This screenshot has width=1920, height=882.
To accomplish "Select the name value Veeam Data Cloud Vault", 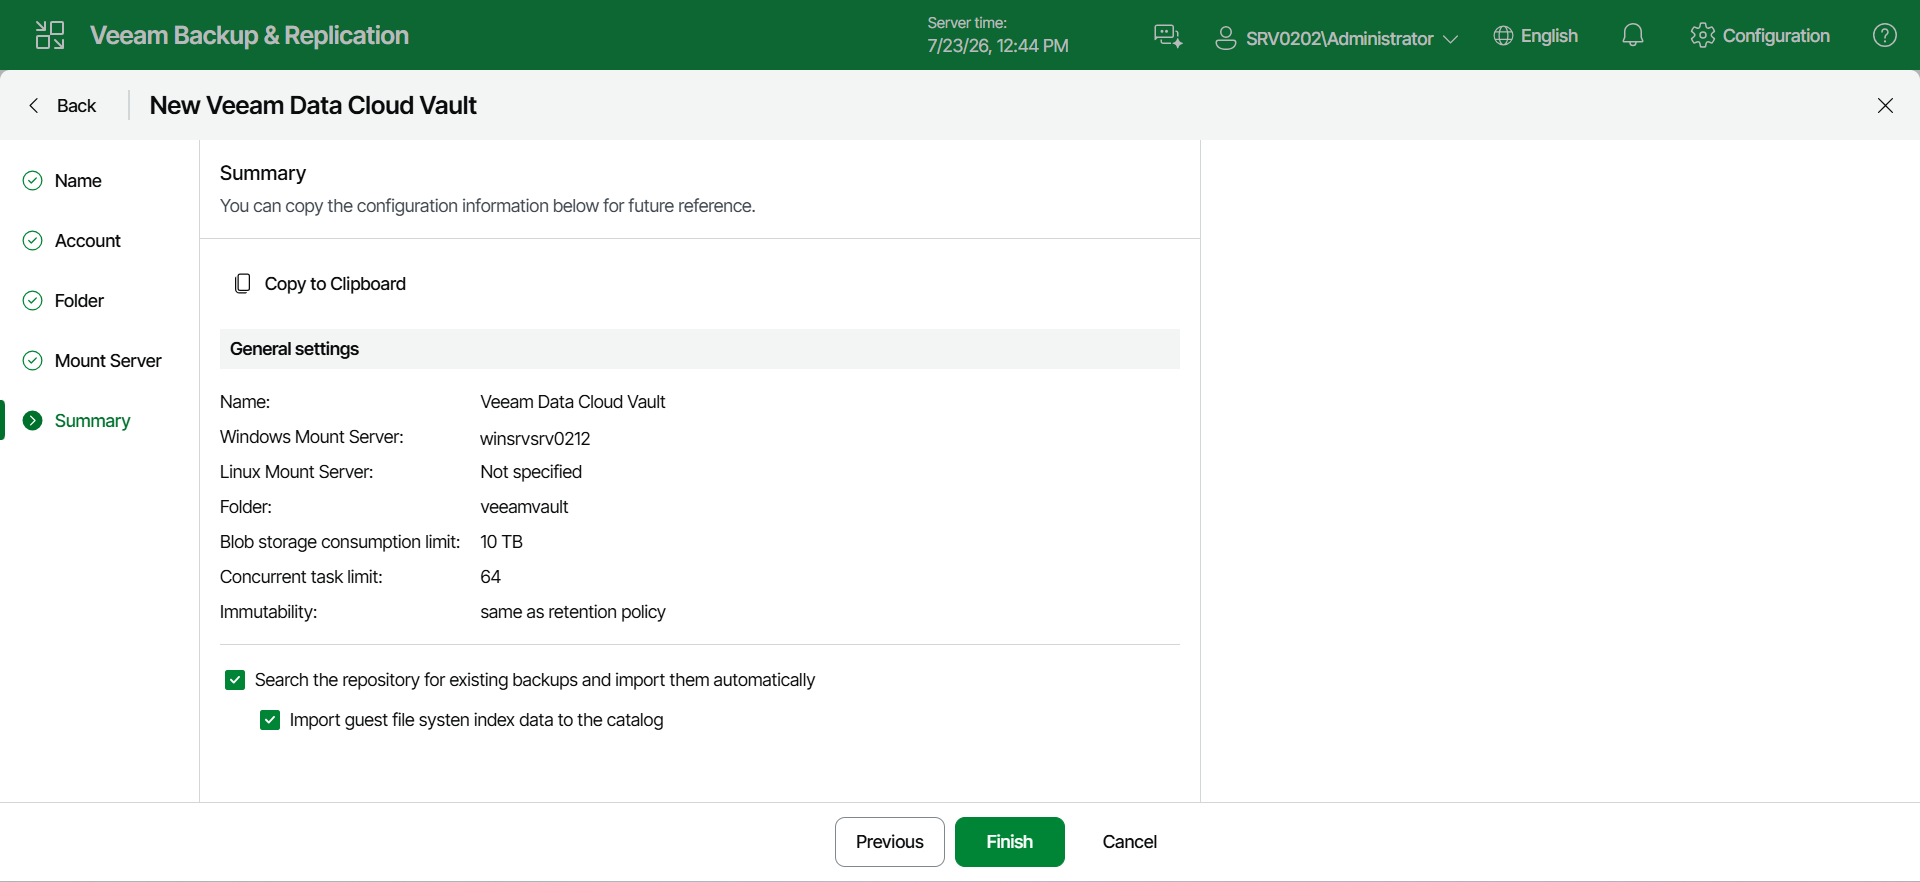I will click(572, 402).
